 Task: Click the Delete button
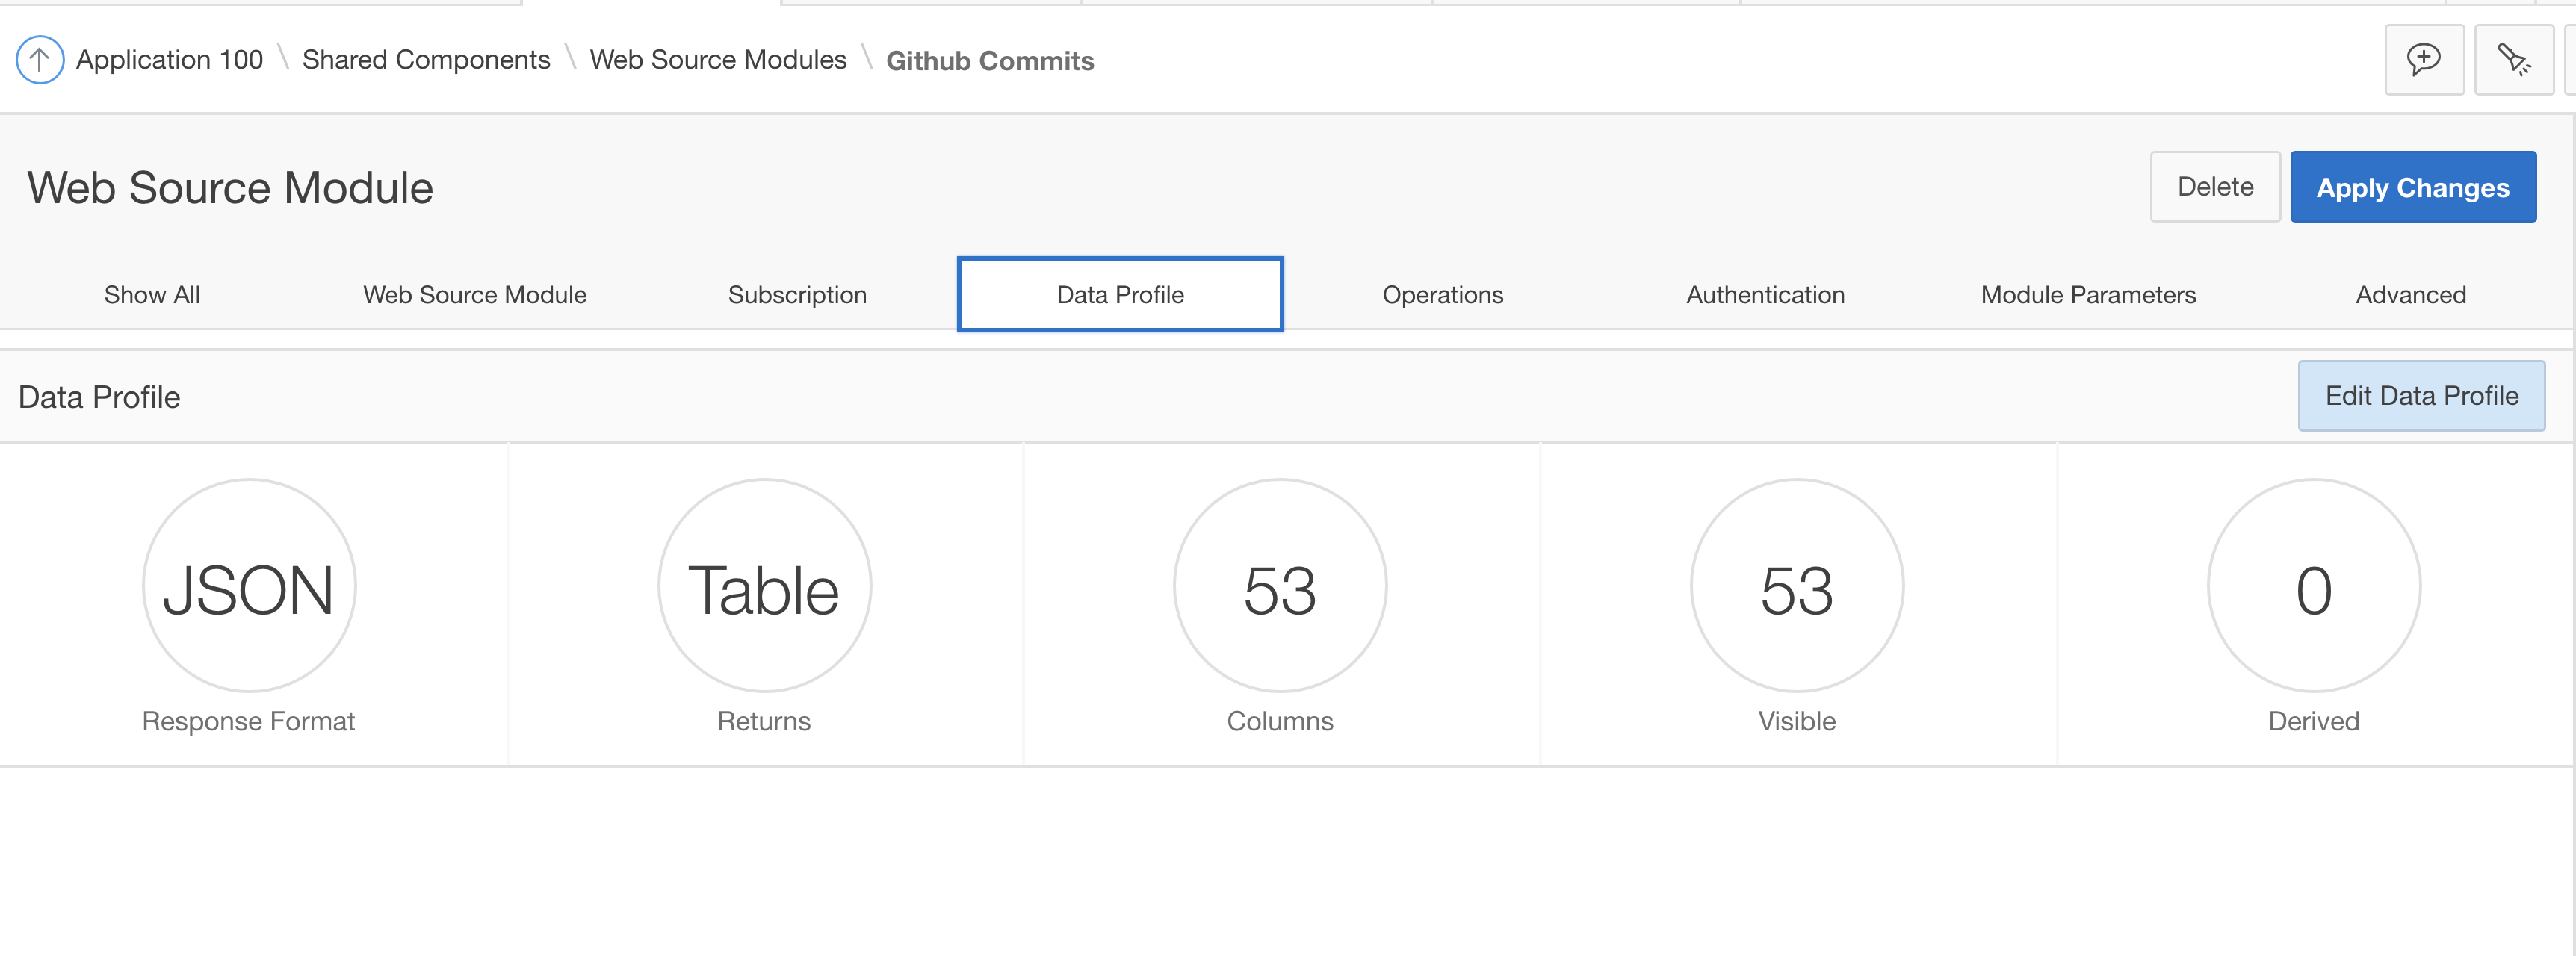[x=2214, y=187]
